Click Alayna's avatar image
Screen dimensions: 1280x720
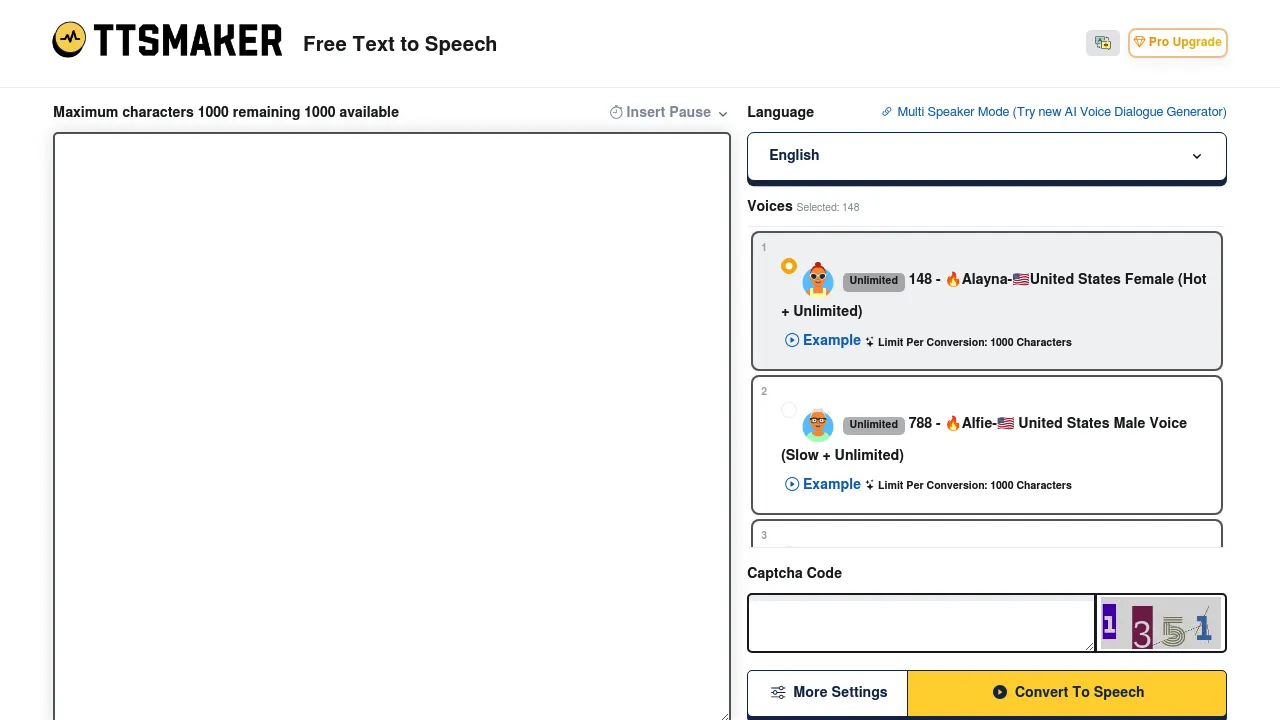(x=817, y=281)
